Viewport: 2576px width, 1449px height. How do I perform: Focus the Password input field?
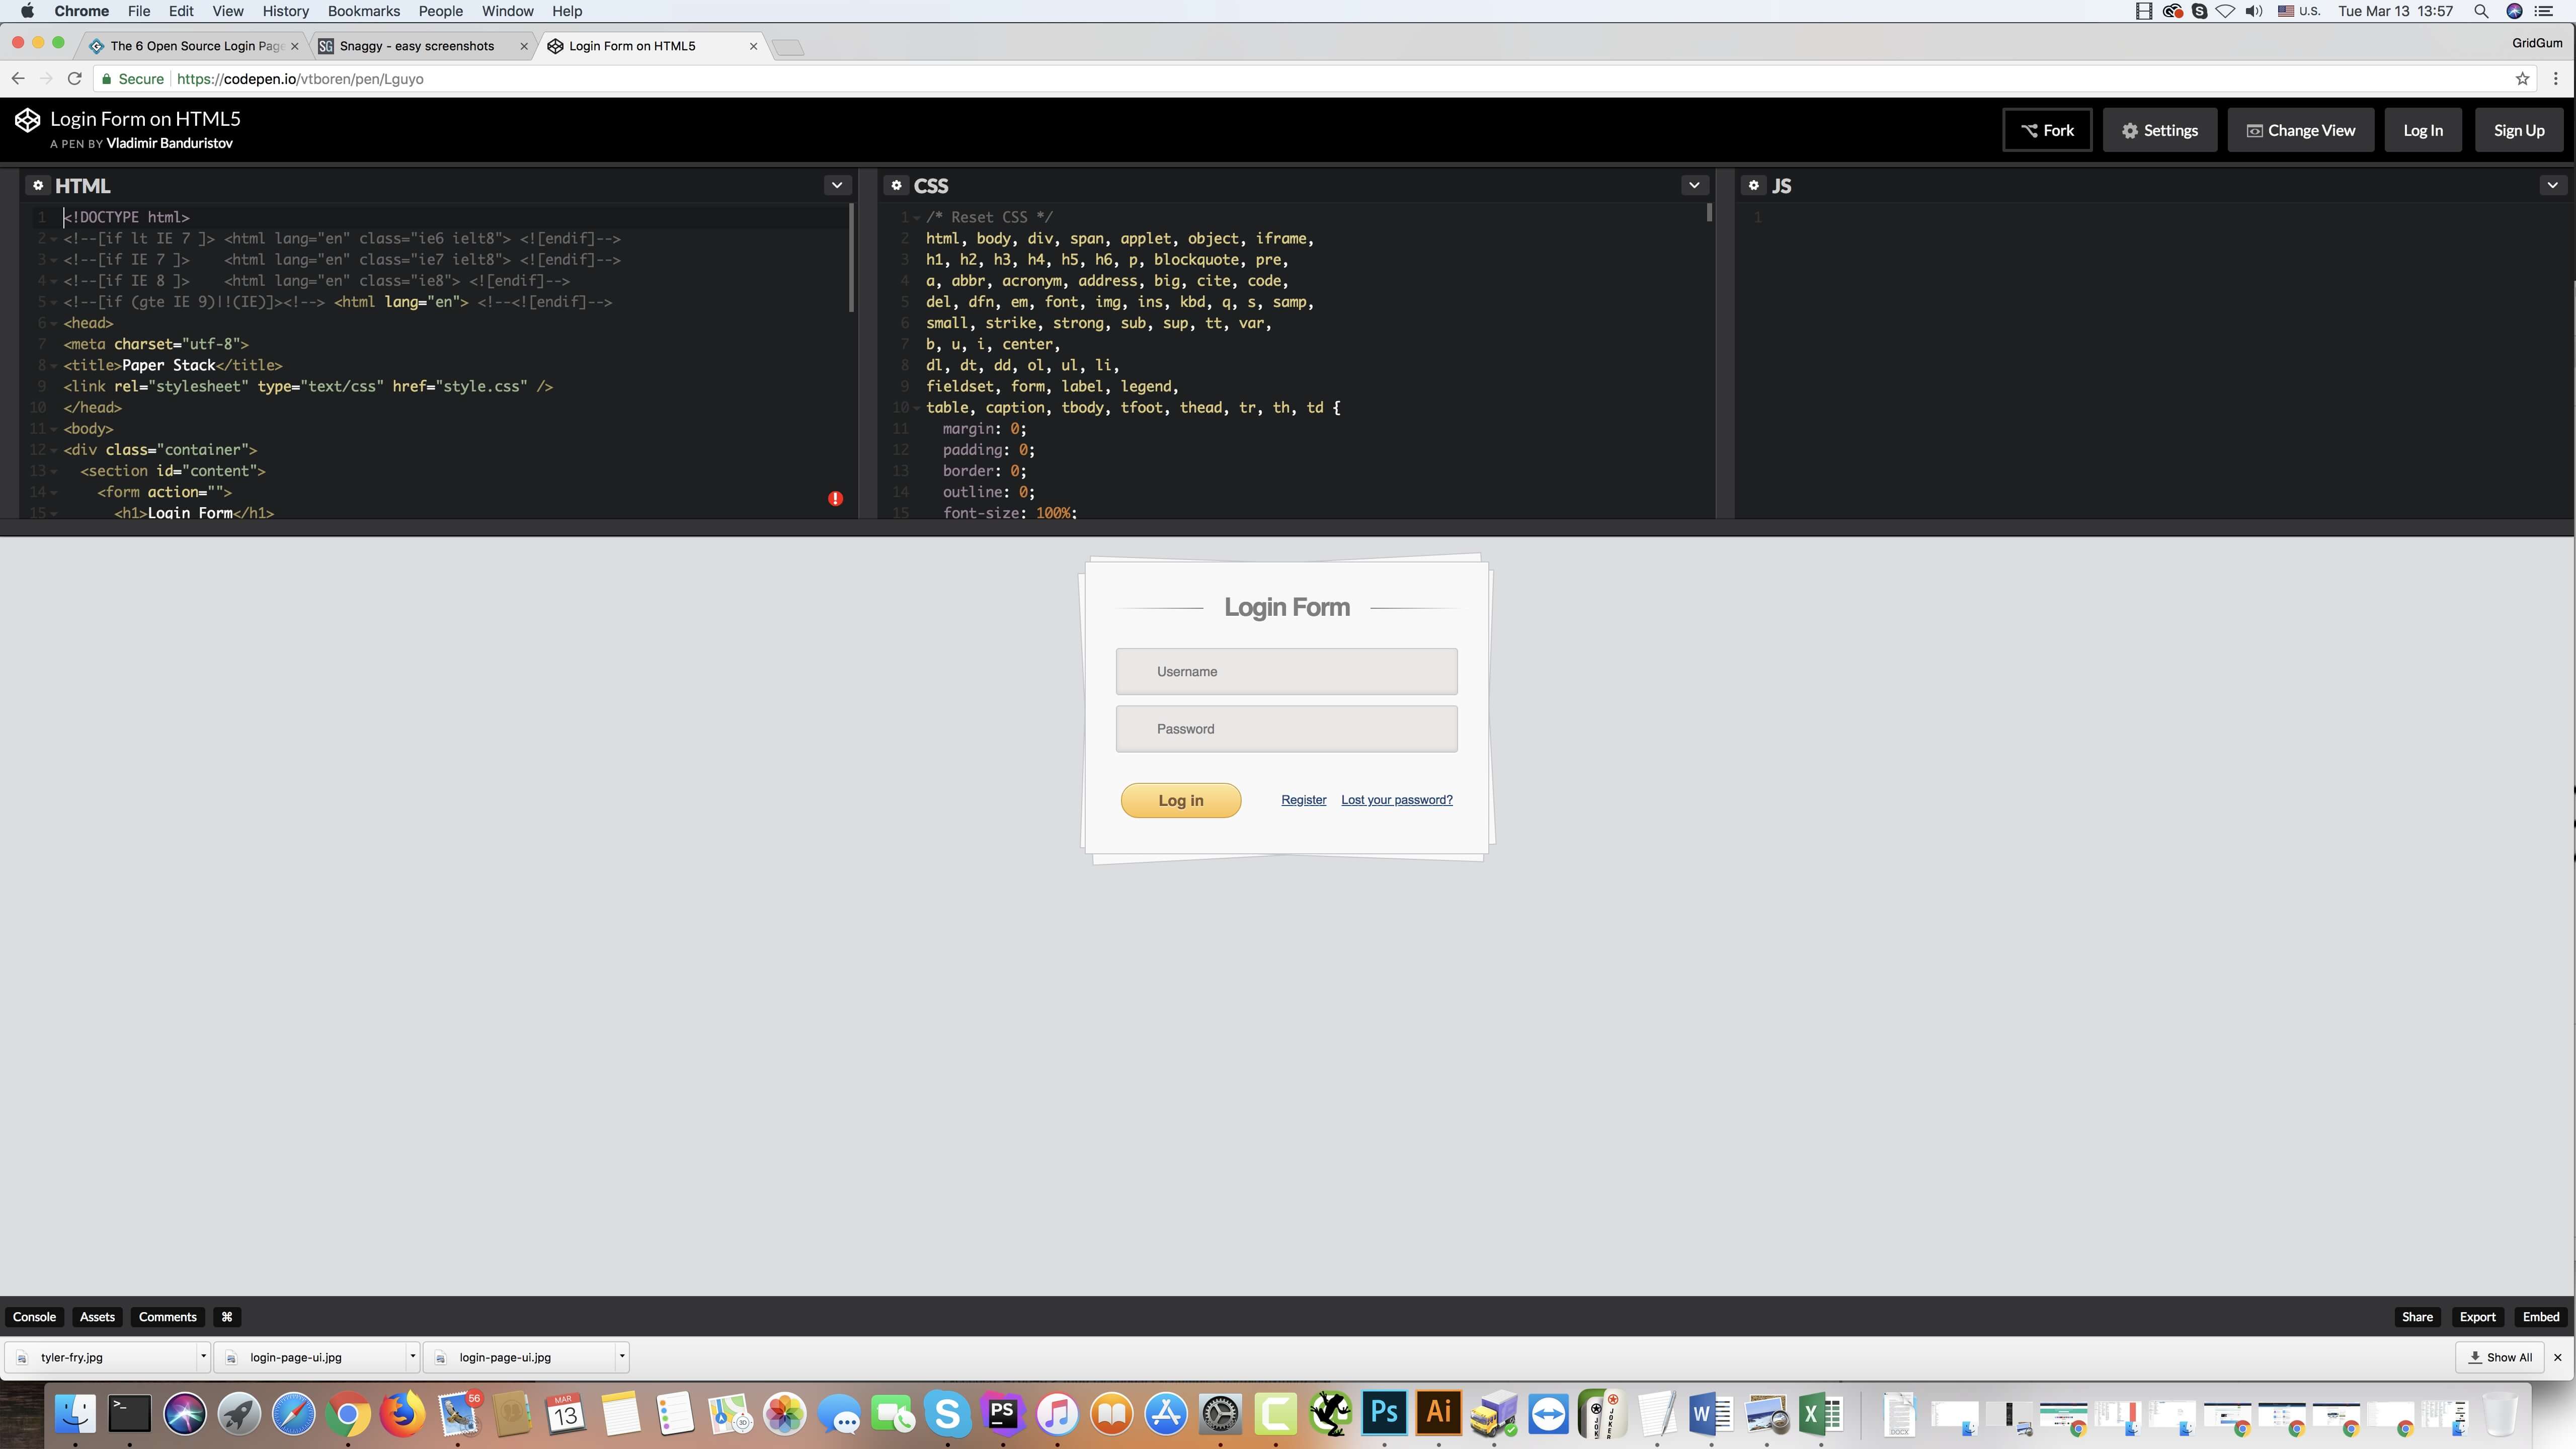pos(1287,729)
